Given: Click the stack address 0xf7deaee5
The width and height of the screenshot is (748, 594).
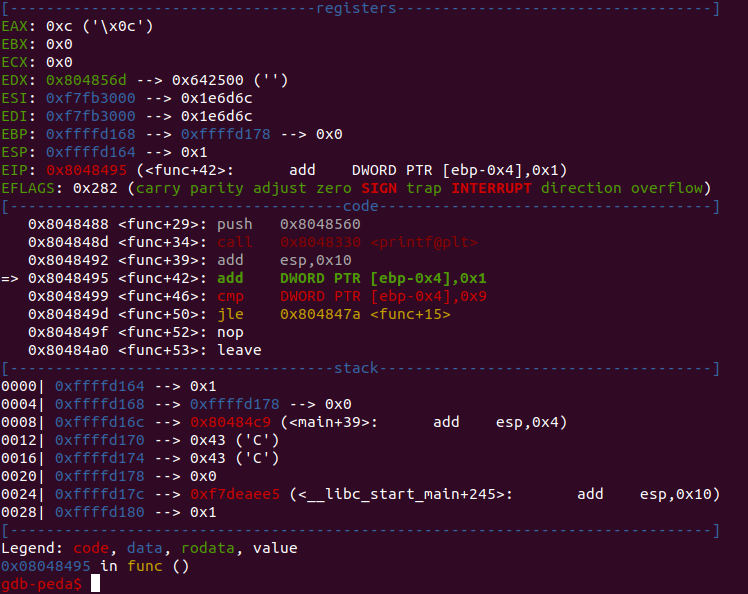Looking at the screenshot, I should (235, 494).
